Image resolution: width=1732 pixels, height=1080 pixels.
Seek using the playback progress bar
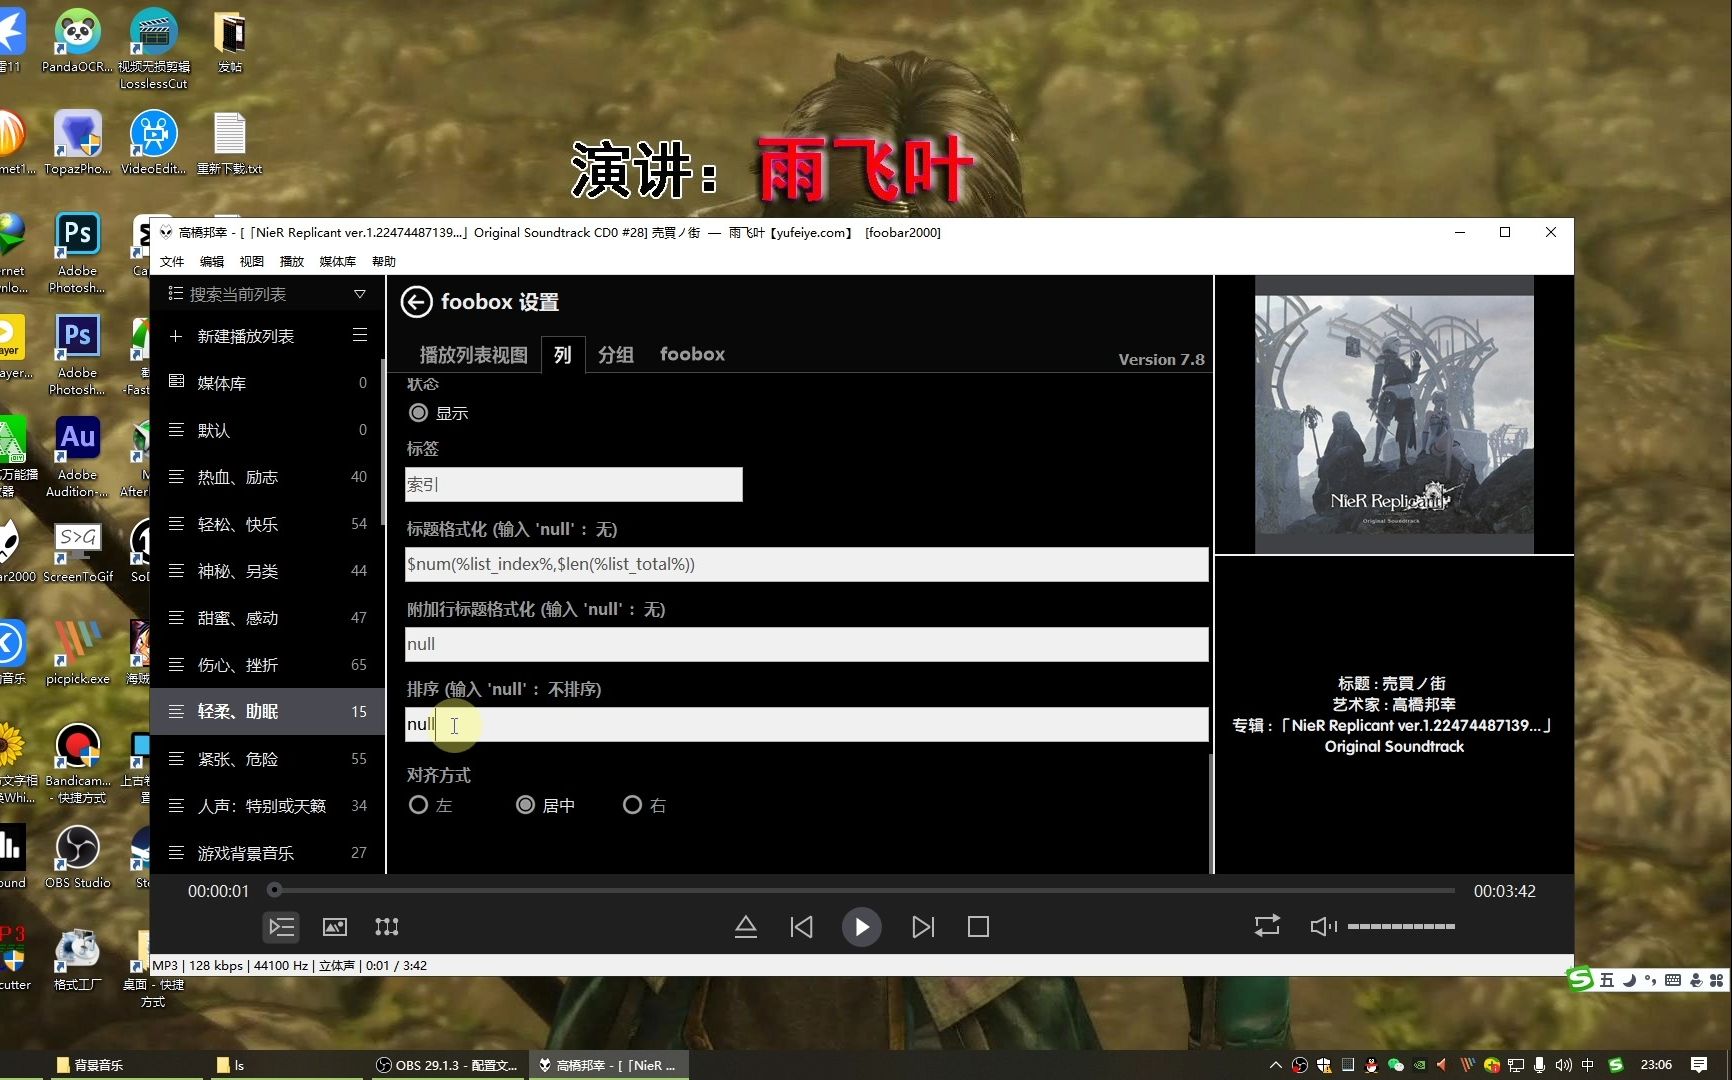point(864,890)
